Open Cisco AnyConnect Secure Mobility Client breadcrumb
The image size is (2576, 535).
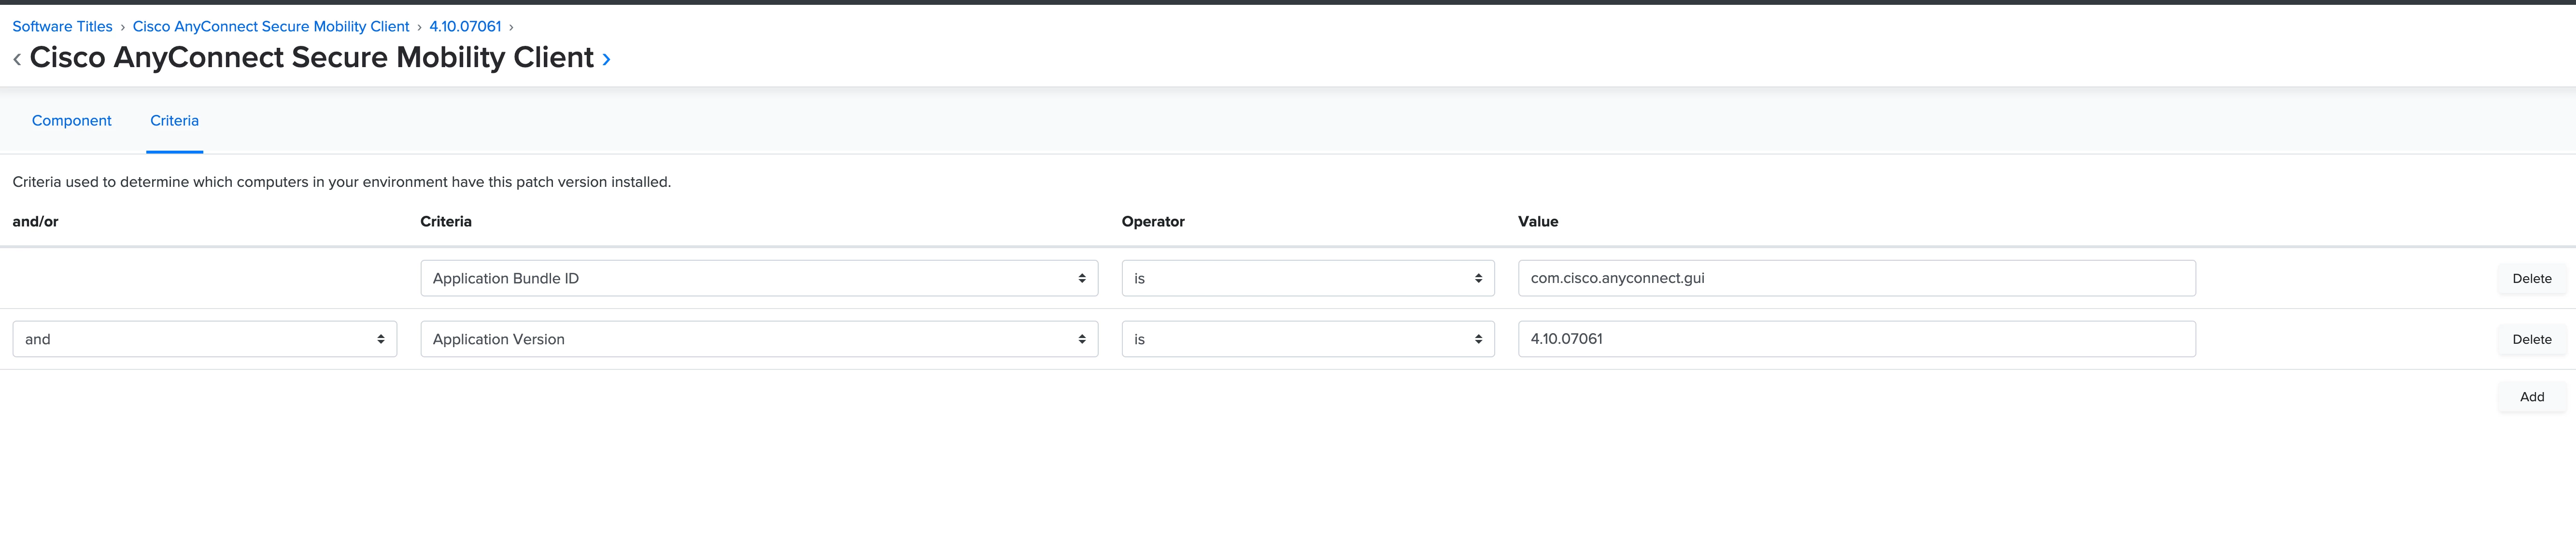(271, 27)
